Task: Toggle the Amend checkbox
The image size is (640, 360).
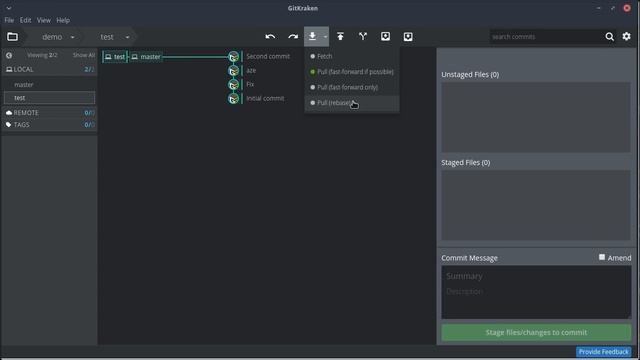Action: coord(602,257)
